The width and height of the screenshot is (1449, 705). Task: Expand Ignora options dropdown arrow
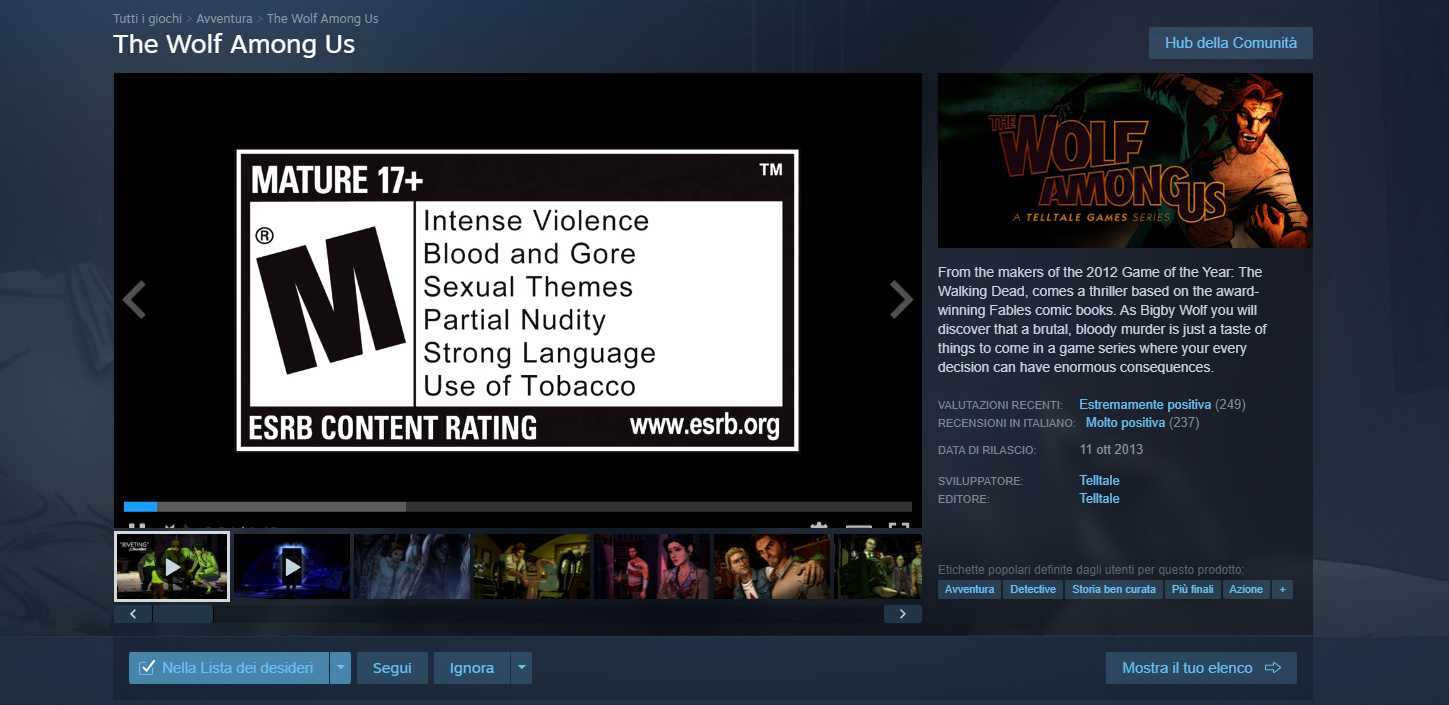pyautogui.click(x=521, y=668)
